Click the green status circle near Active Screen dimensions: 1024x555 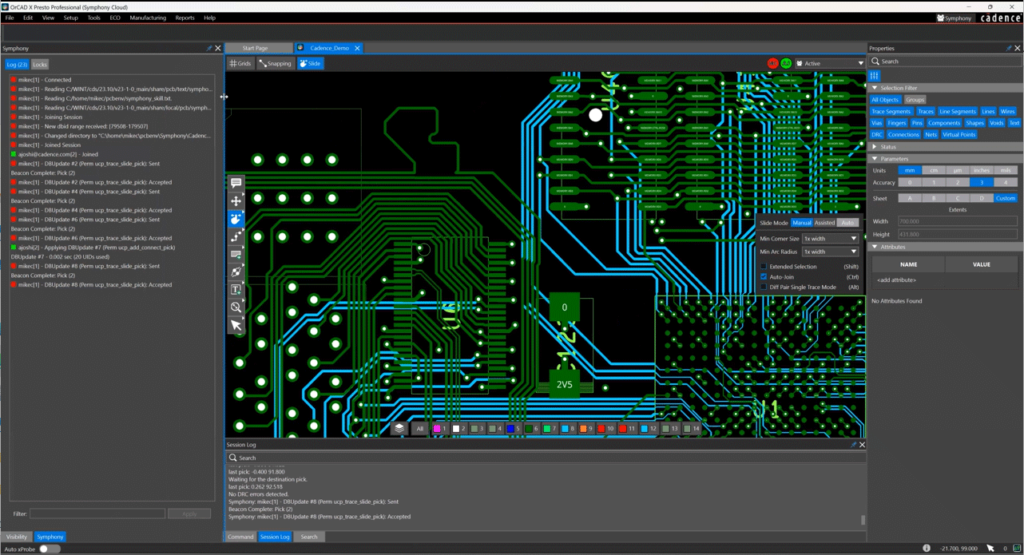pos(786,63)
